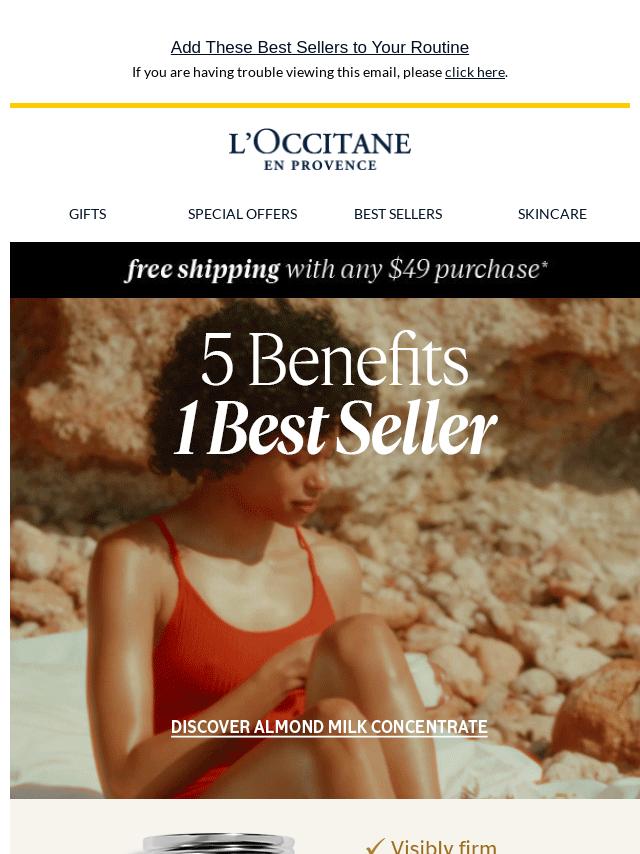Click the black free shipping banner

pyautogui.click(x=325, y=270)
